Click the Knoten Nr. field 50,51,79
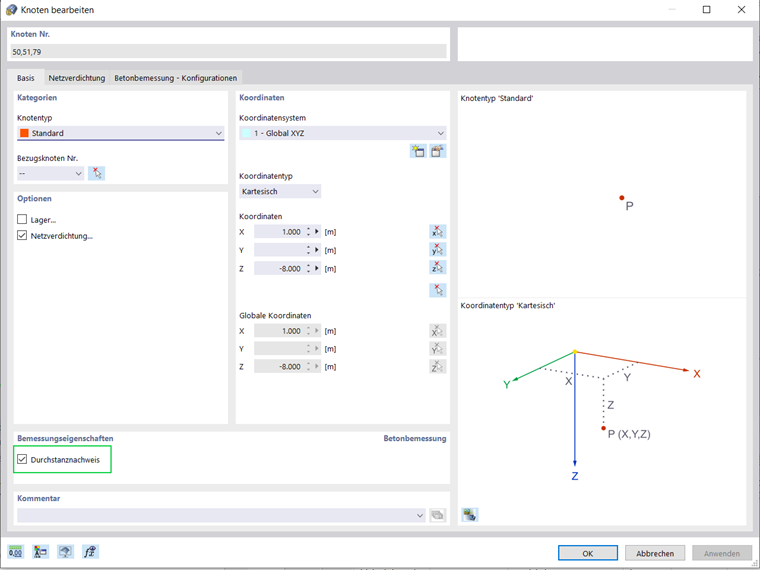Viewport: 760px width, 570px height. 228,51
